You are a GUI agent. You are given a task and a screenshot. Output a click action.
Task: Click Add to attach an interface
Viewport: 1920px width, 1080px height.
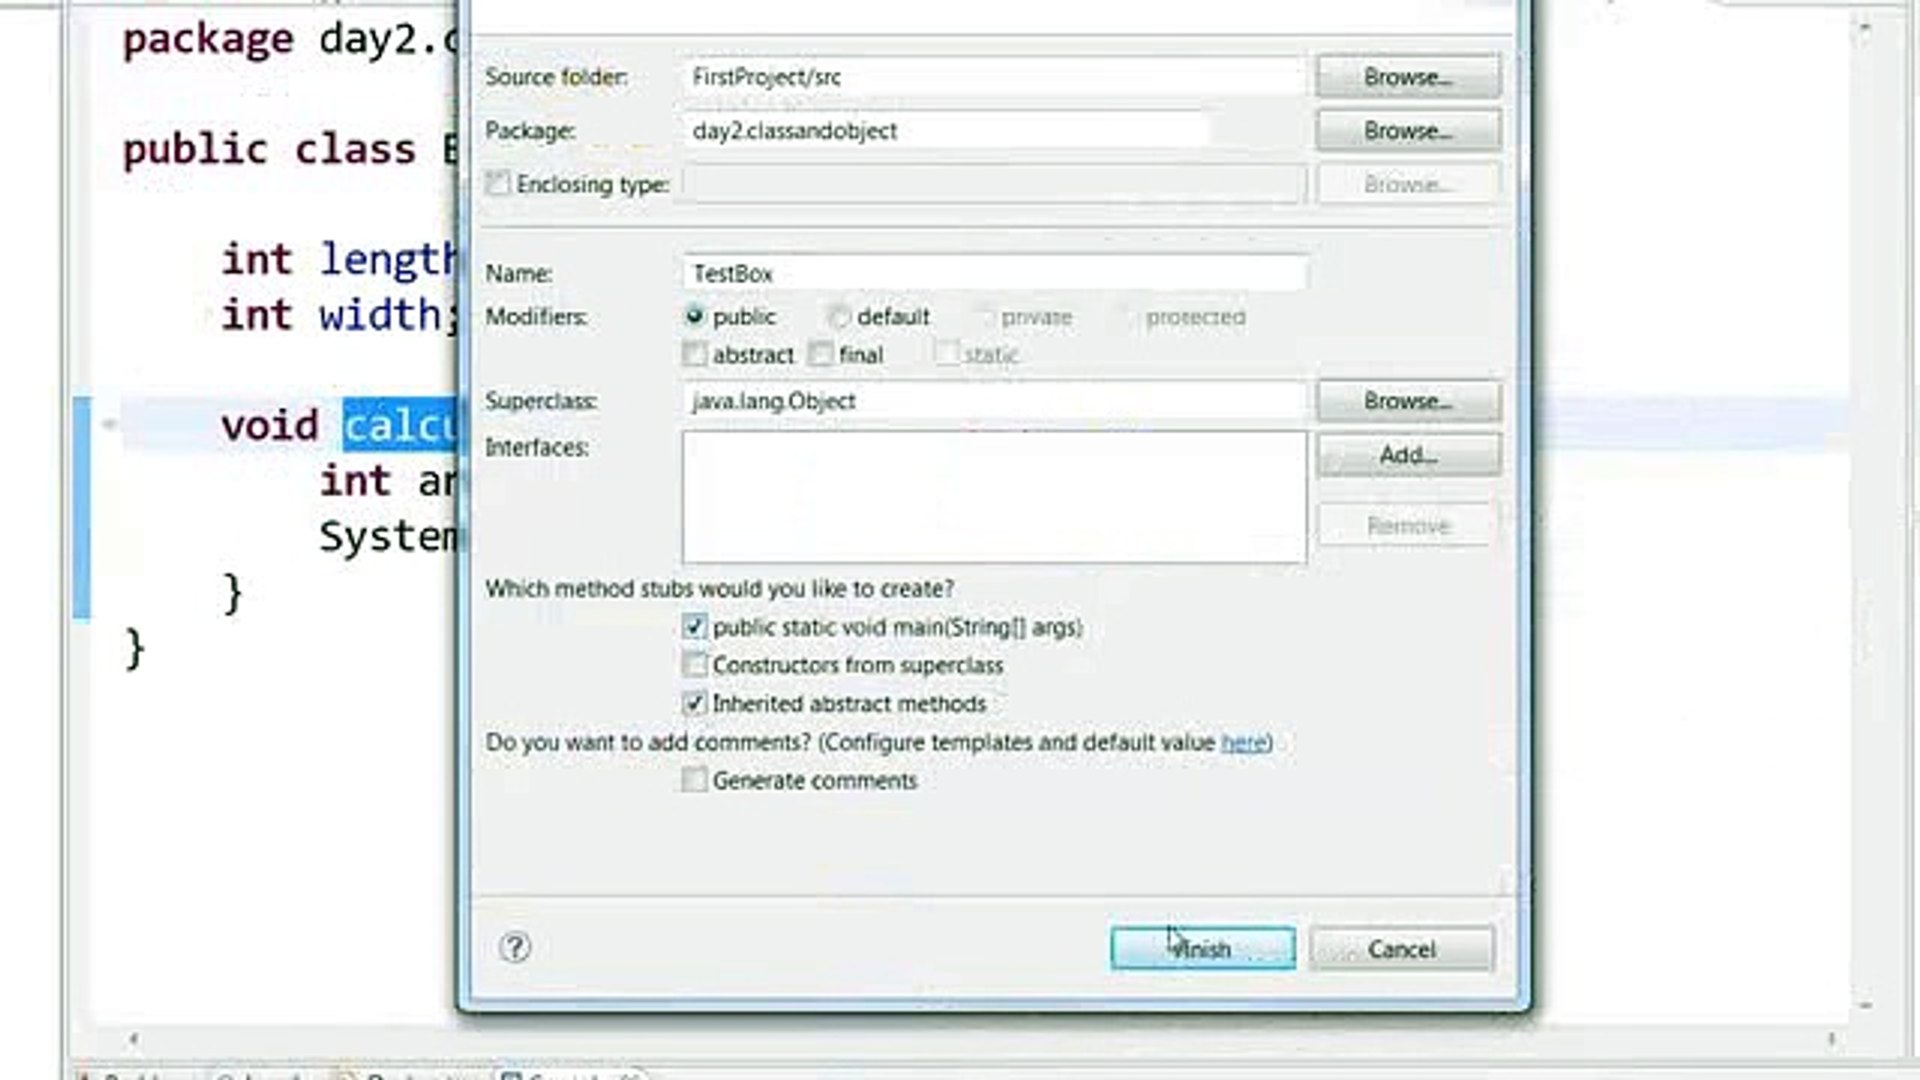coord(1407,455)
